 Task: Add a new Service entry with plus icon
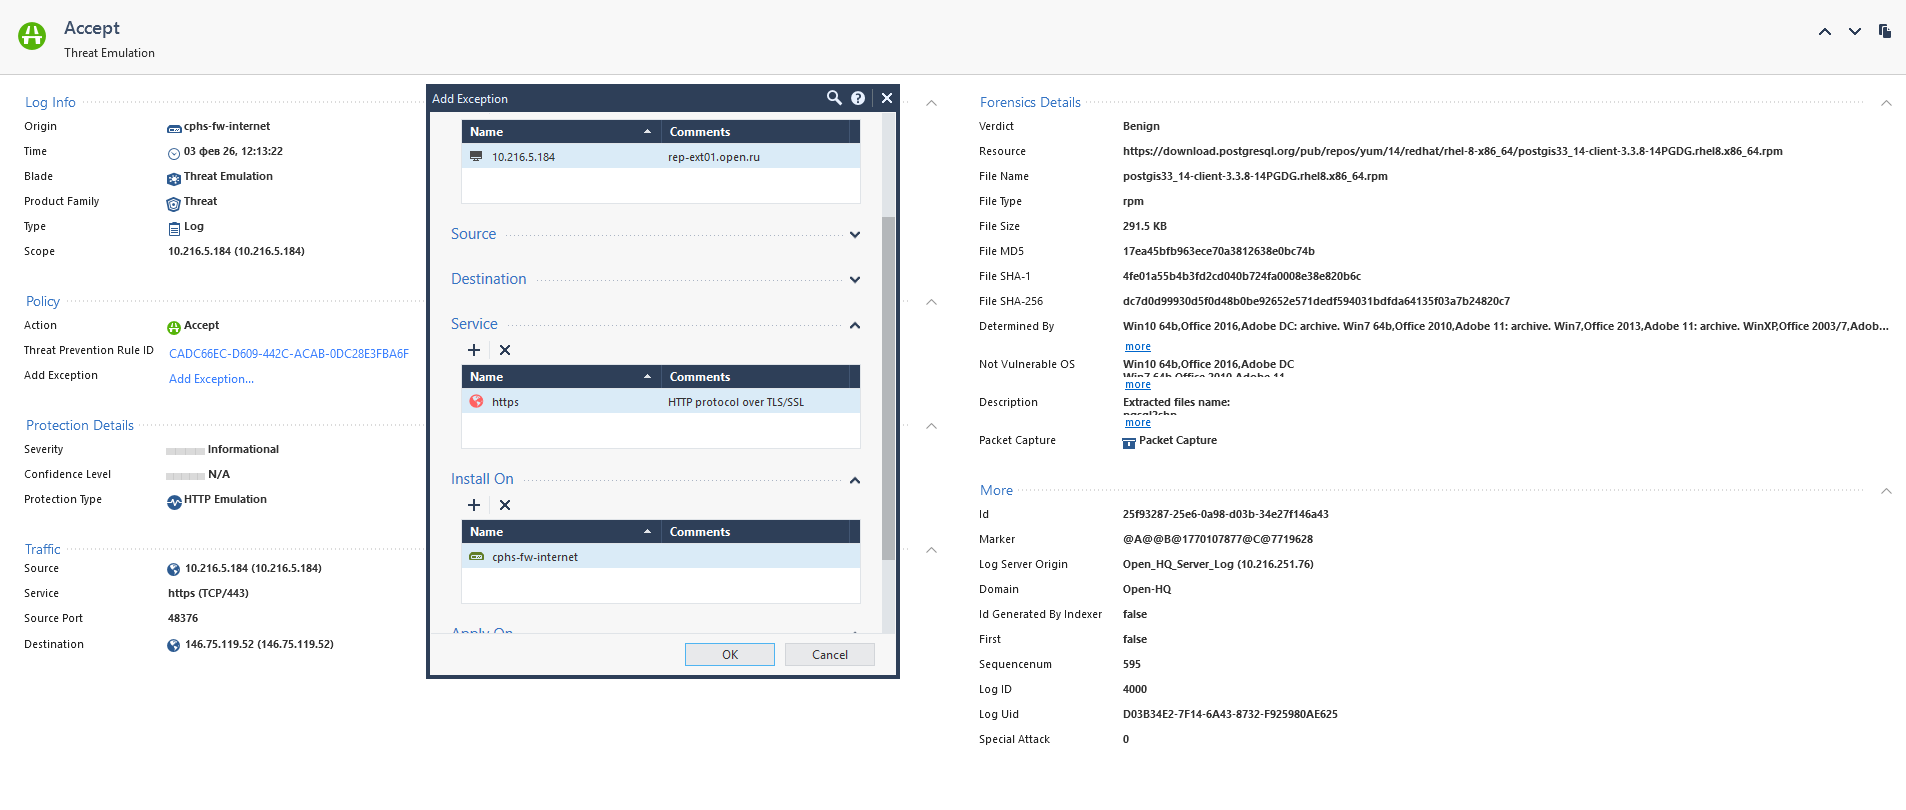[474, 350]
